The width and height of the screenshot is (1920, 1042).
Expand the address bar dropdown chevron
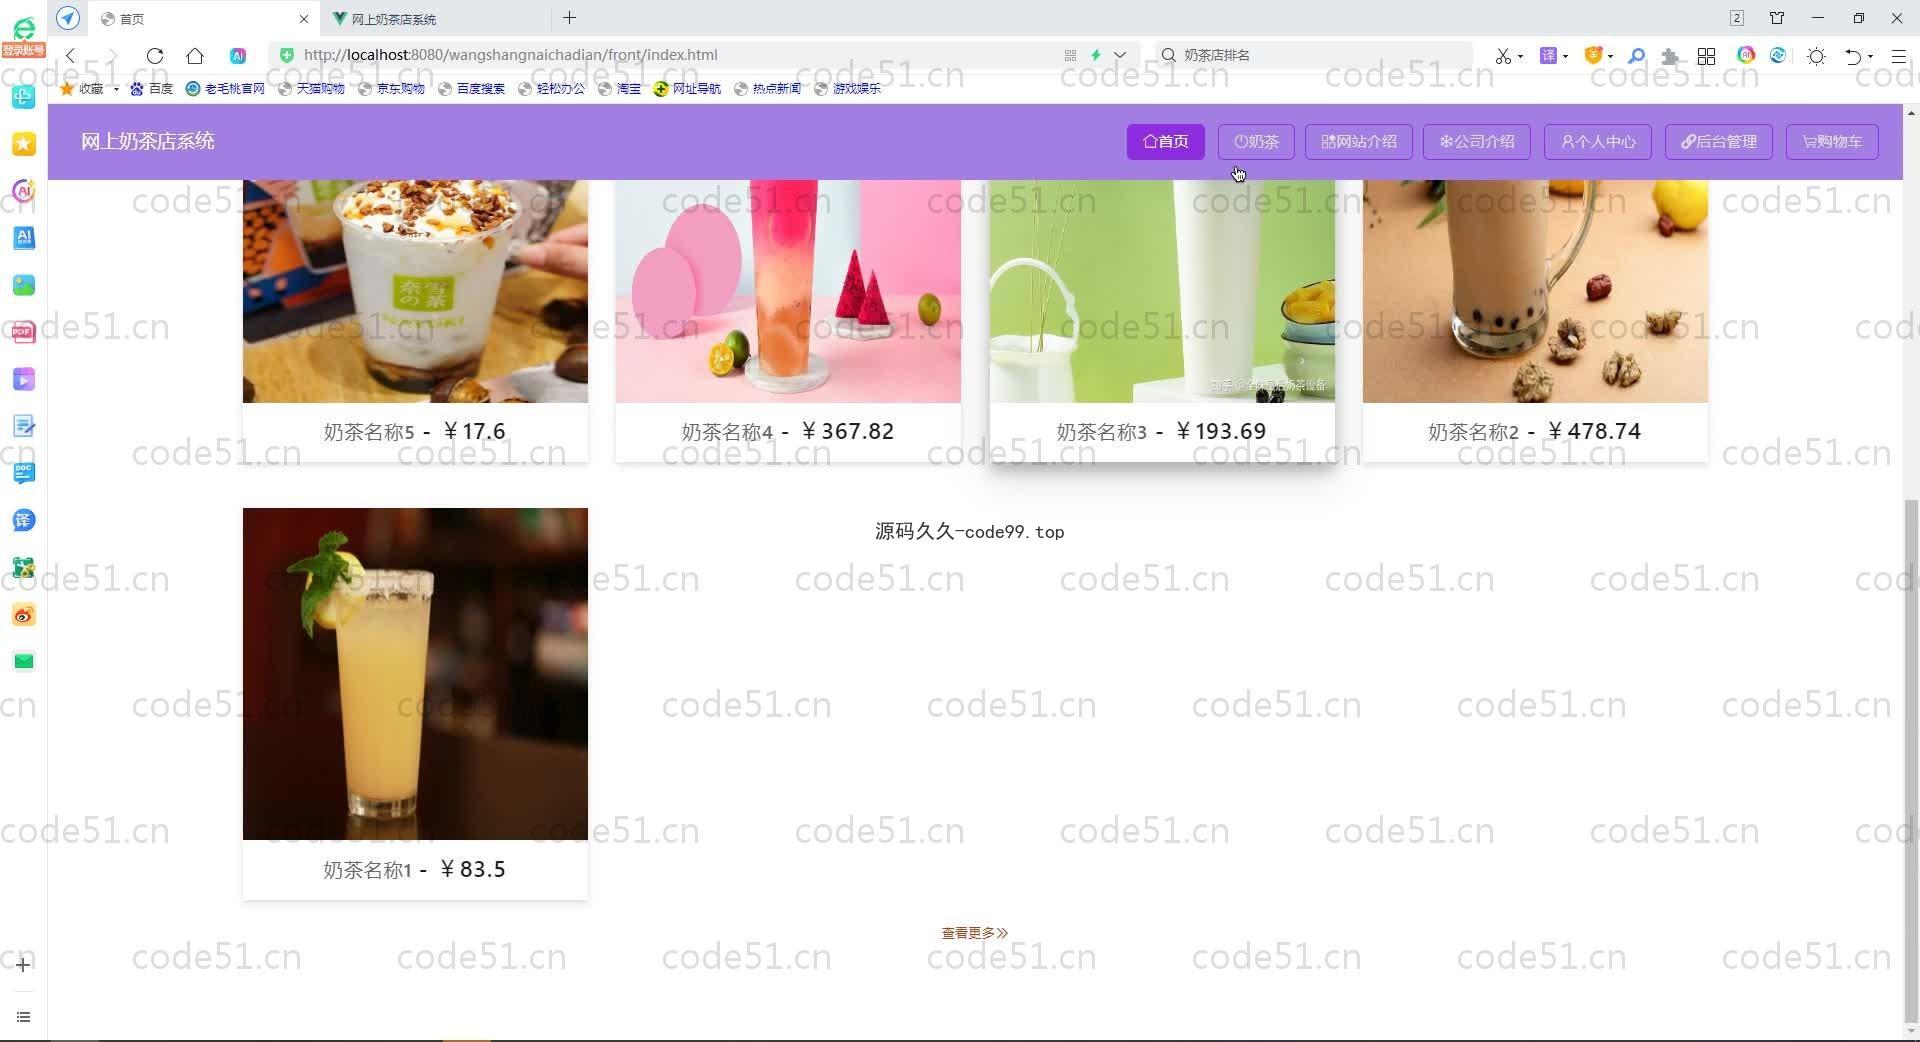(1120, 55)
